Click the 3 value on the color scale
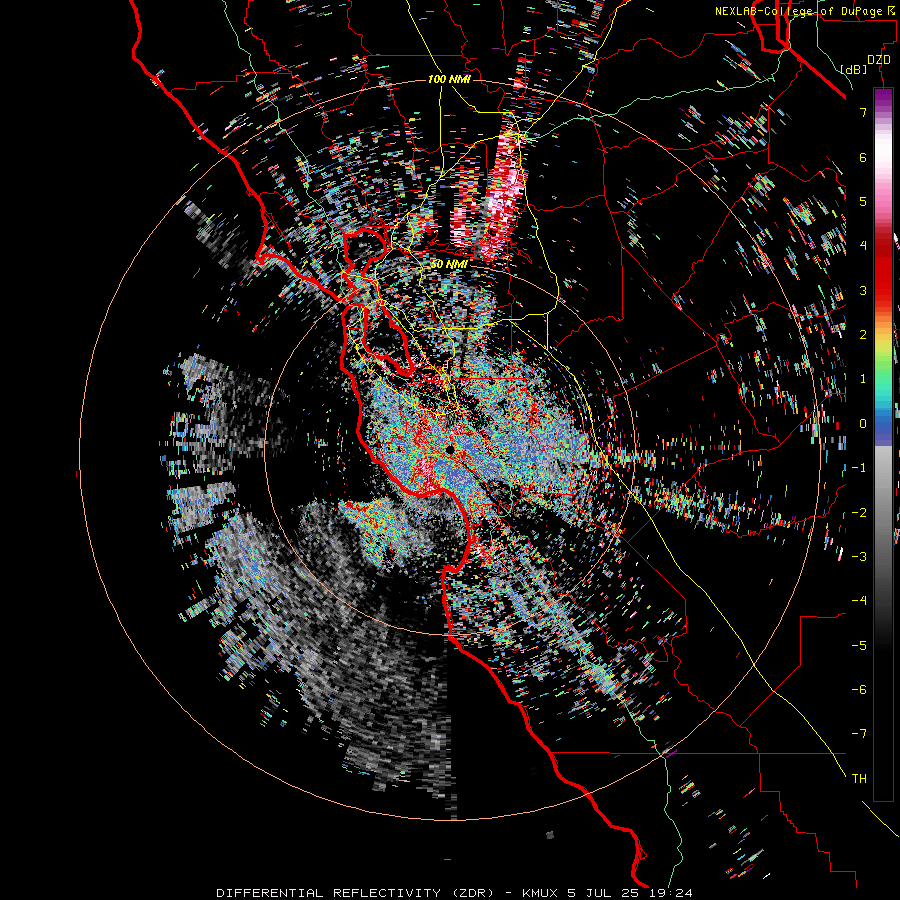Image resolution: width=900 pixels, height=900 pixels. pos(863,290)
